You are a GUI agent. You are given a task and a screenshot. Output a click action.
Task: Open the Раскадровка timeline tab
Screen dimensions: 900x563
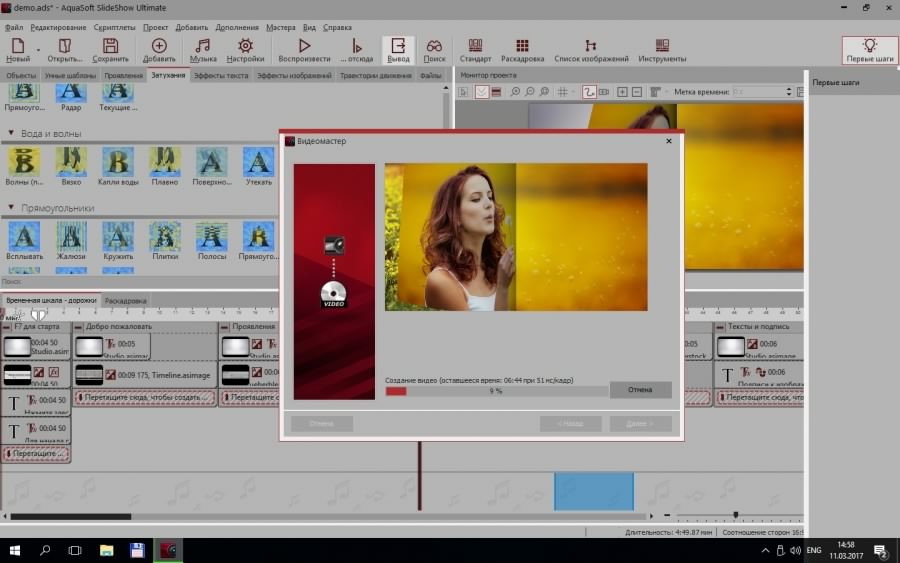click(125, 301)
